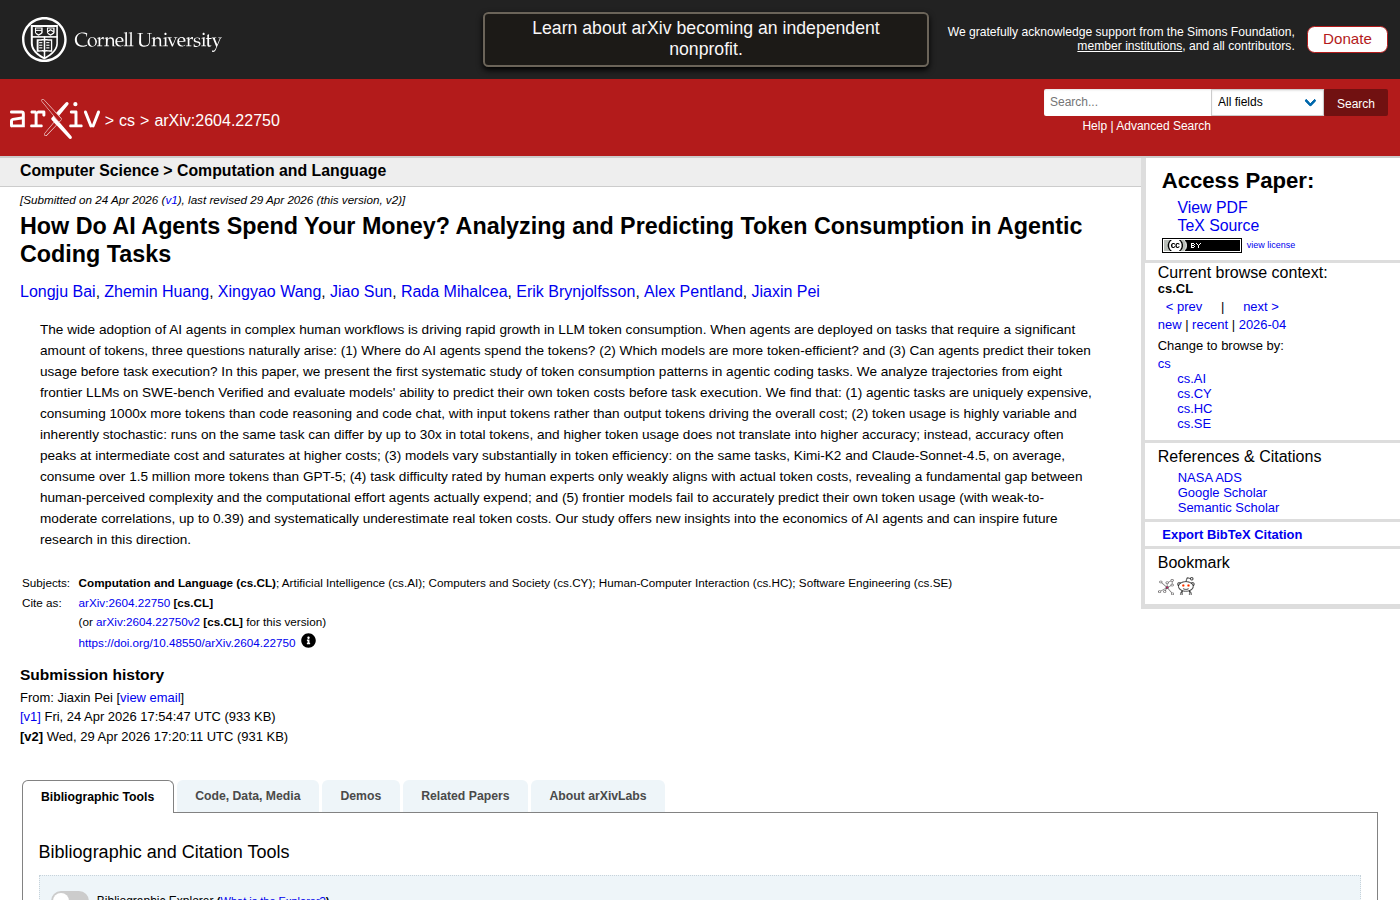Open the arXiv independent nonprofit announcement
Image resolution: width=1400 pixels, height=900 pixels.
706,39
